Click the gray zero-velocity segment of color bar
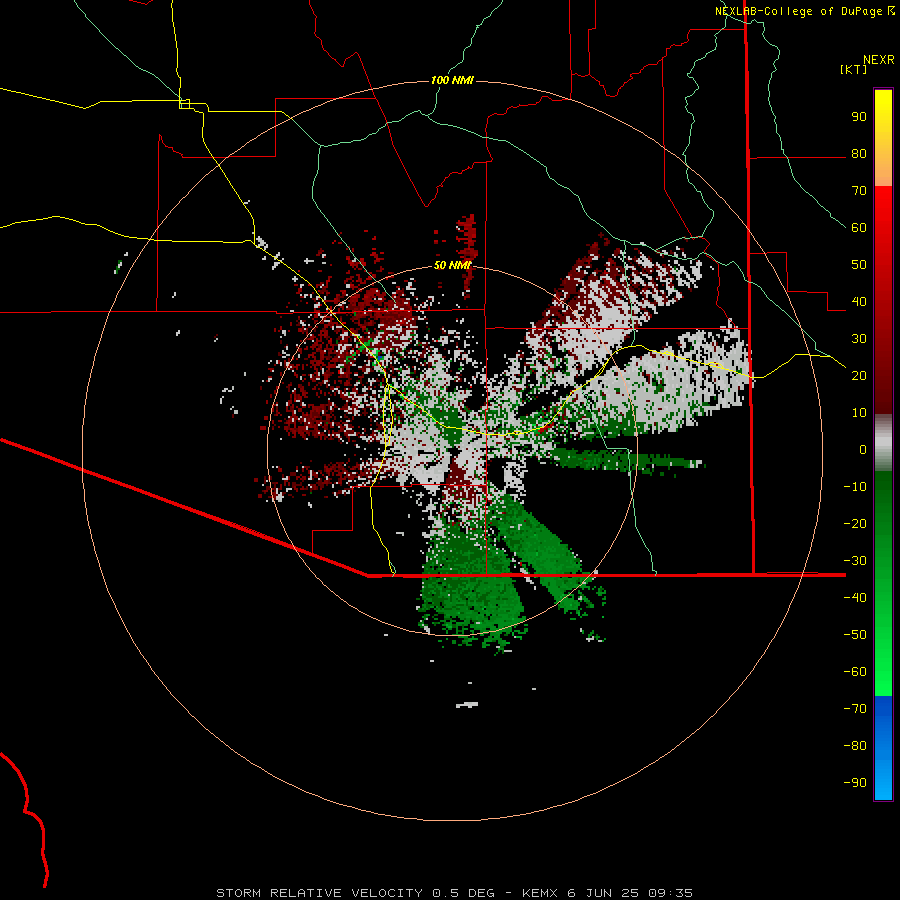 [883, 443]
